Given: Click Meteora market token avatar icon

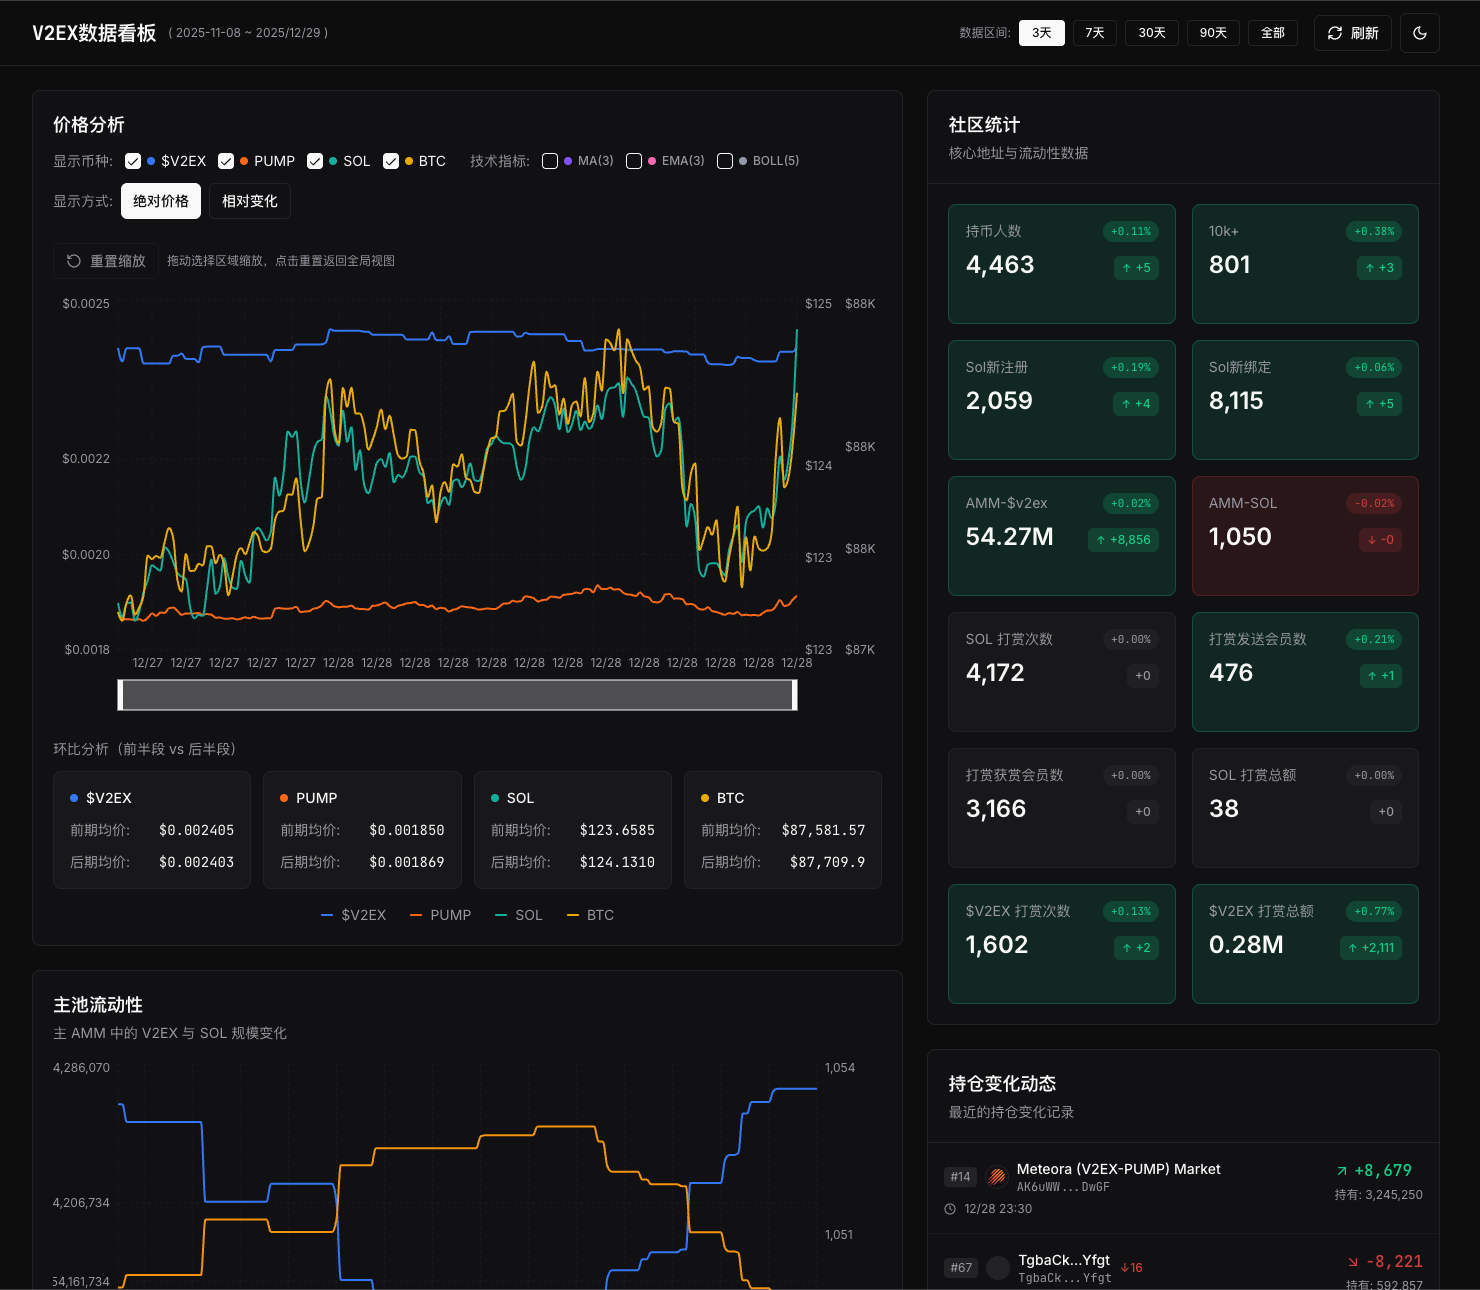Looking at the screenshot, I should click(x=996, y=1177).
